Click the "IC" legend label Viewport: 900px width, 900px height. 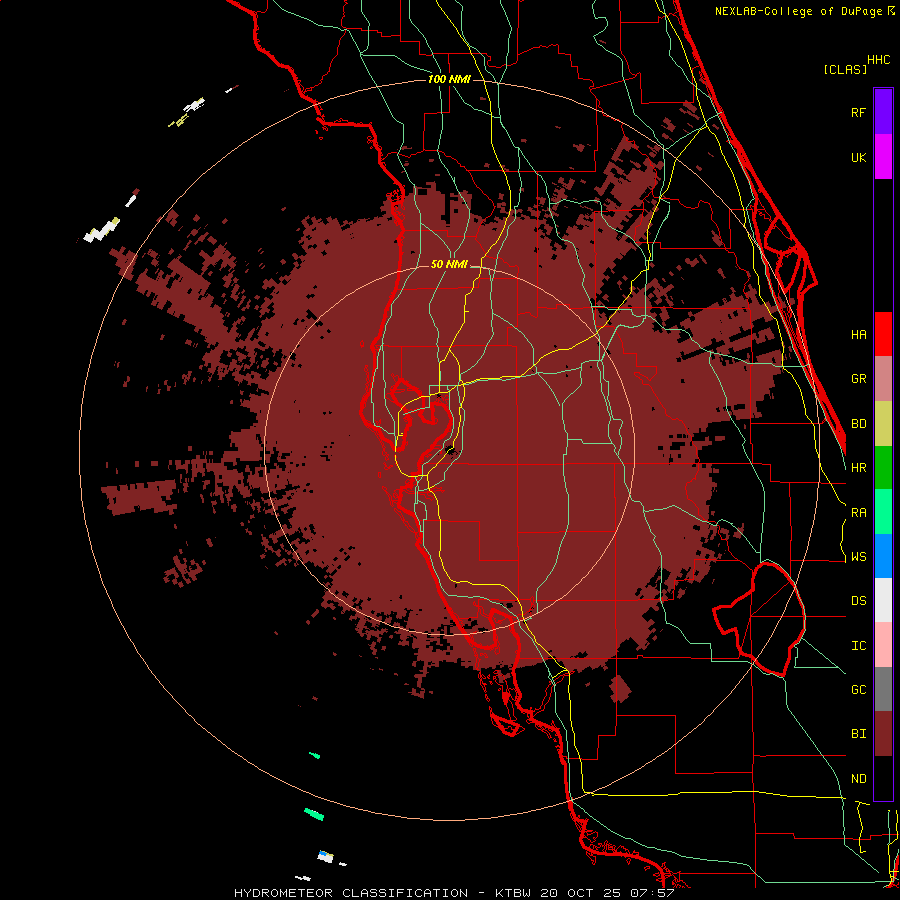858,646
